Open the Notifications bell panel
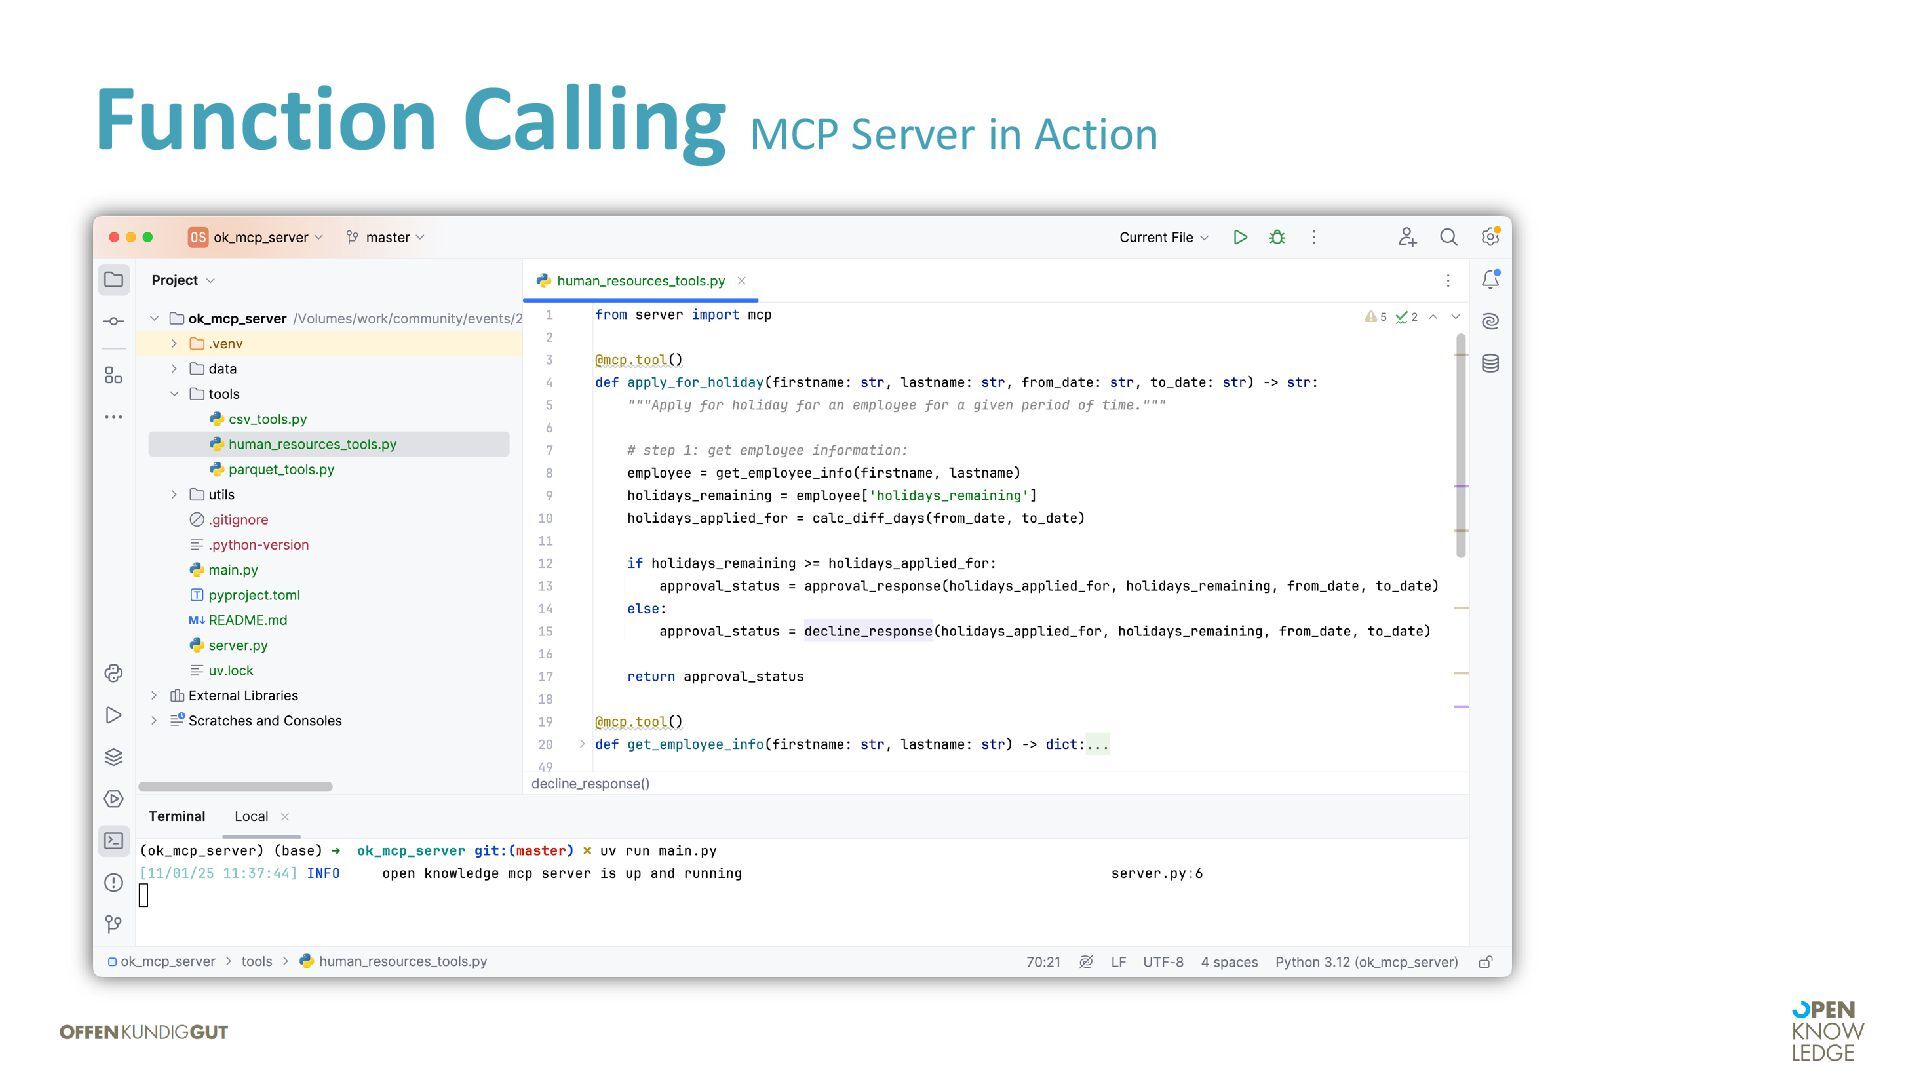Image resolution: width=1920 pixels, height=1080 pixels. pos(1490,280)
